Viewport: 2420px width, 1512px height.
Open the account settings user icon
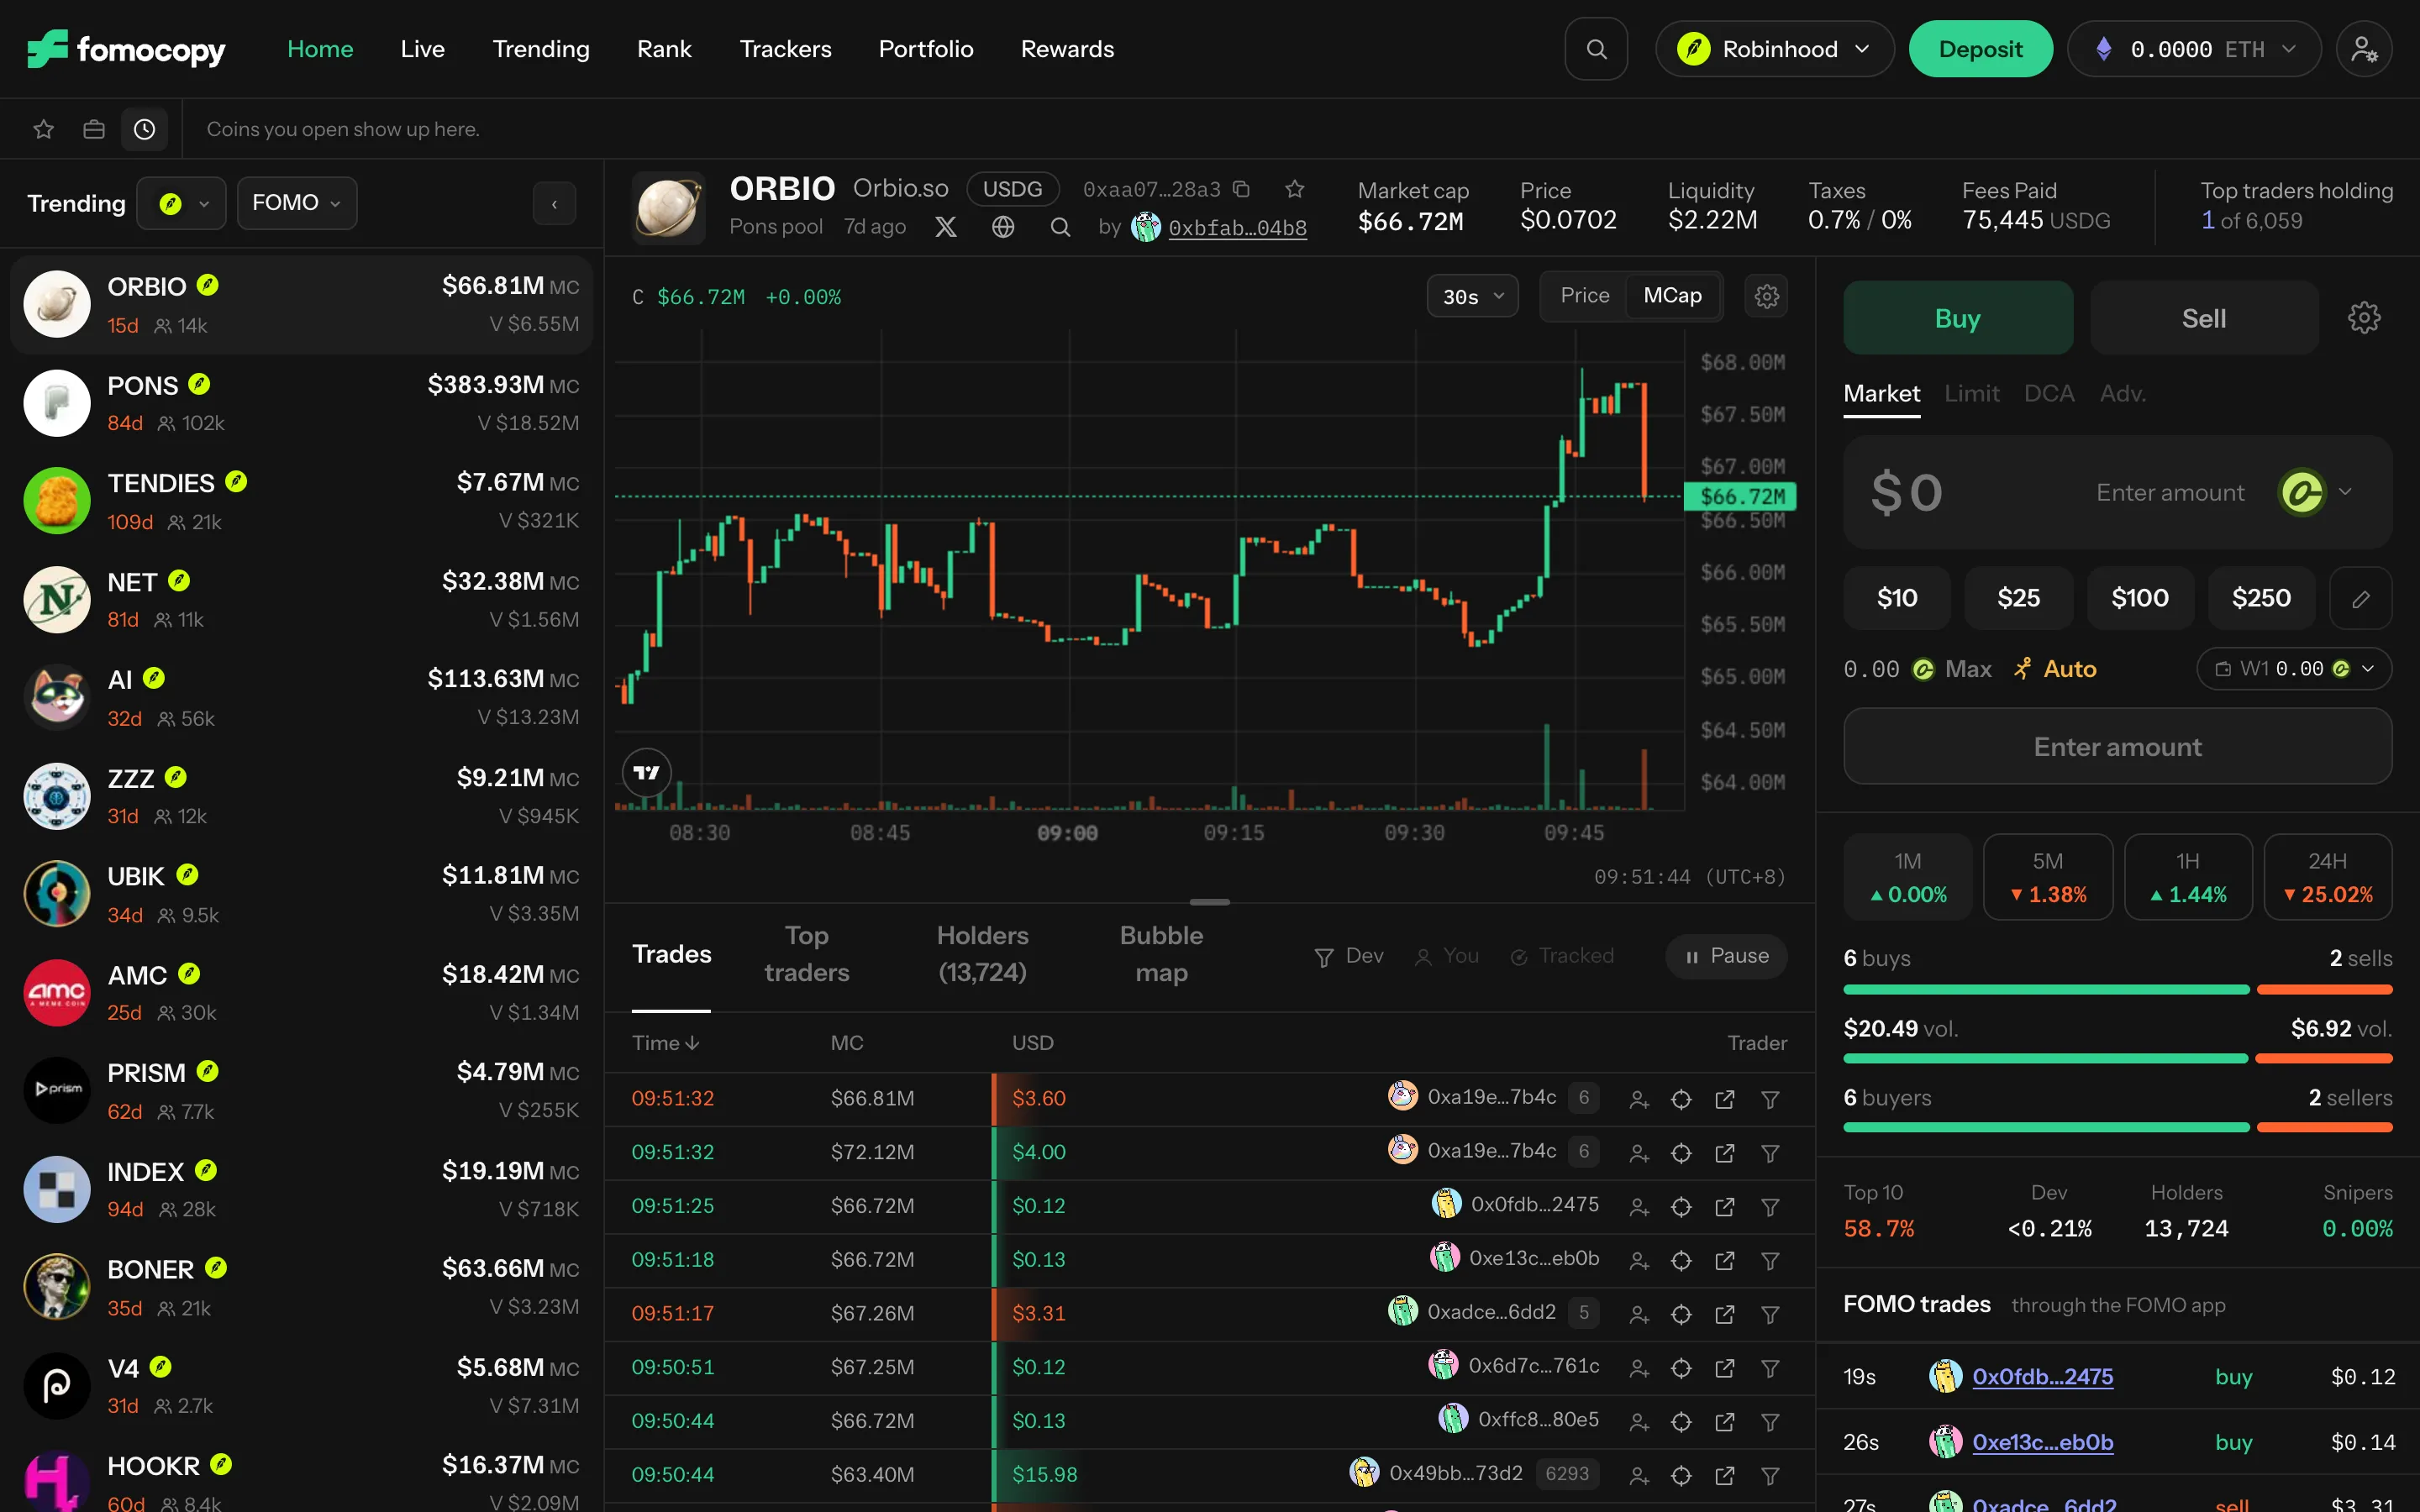tap(2364, 49)
